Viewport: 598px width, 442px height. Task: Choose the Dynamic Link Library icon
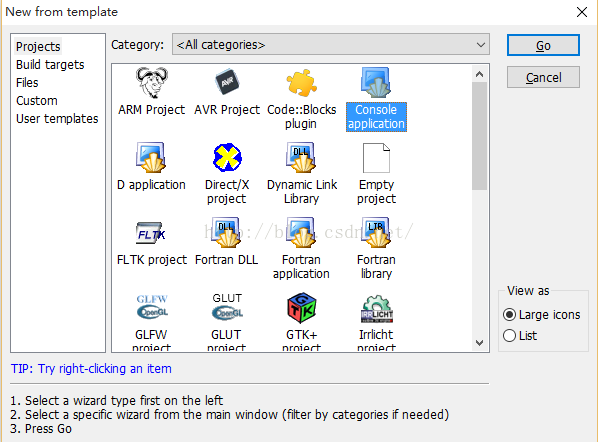(x=301, y=158)
